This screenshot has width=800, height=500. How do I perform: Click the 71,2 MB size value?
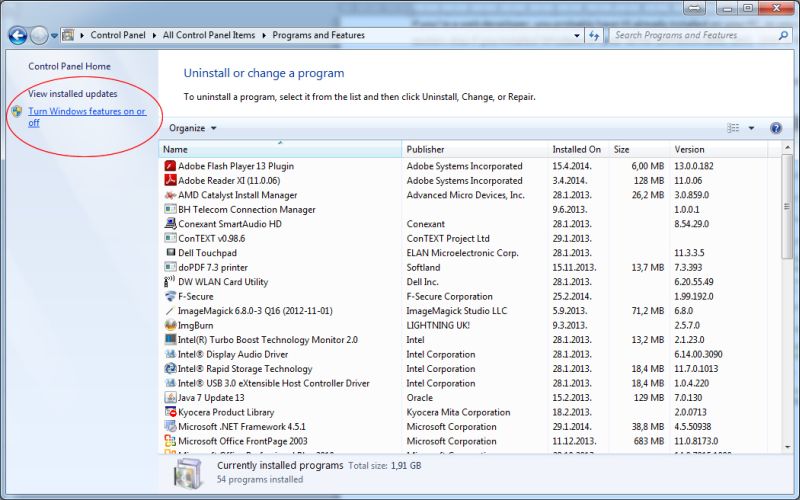[647, 311]
